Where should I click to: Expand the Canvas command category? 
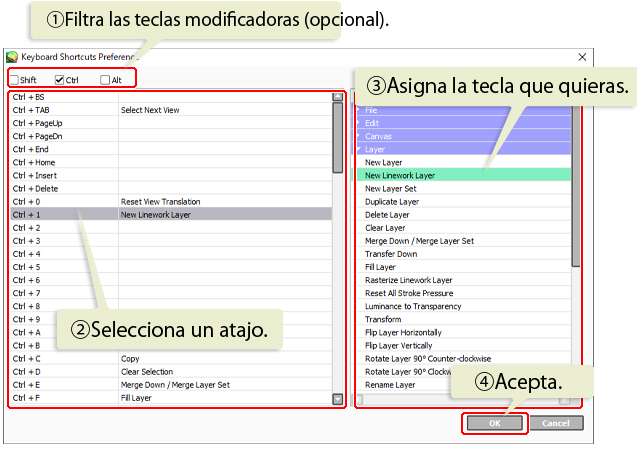[377, 136]
